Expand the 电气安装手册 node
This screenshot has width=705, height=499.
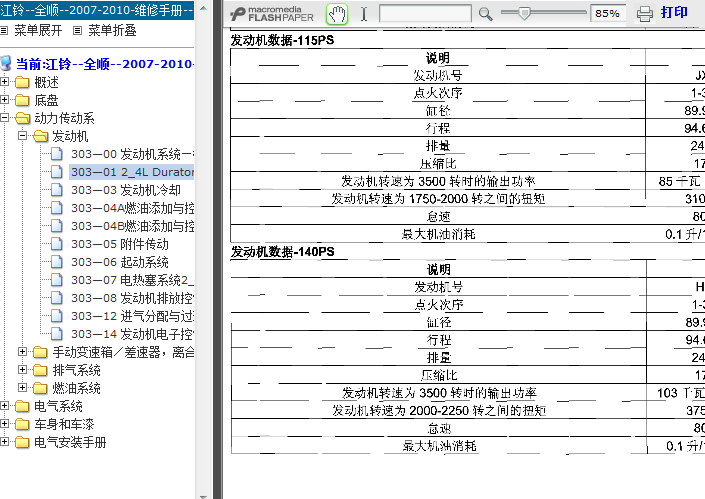point(4,442)
